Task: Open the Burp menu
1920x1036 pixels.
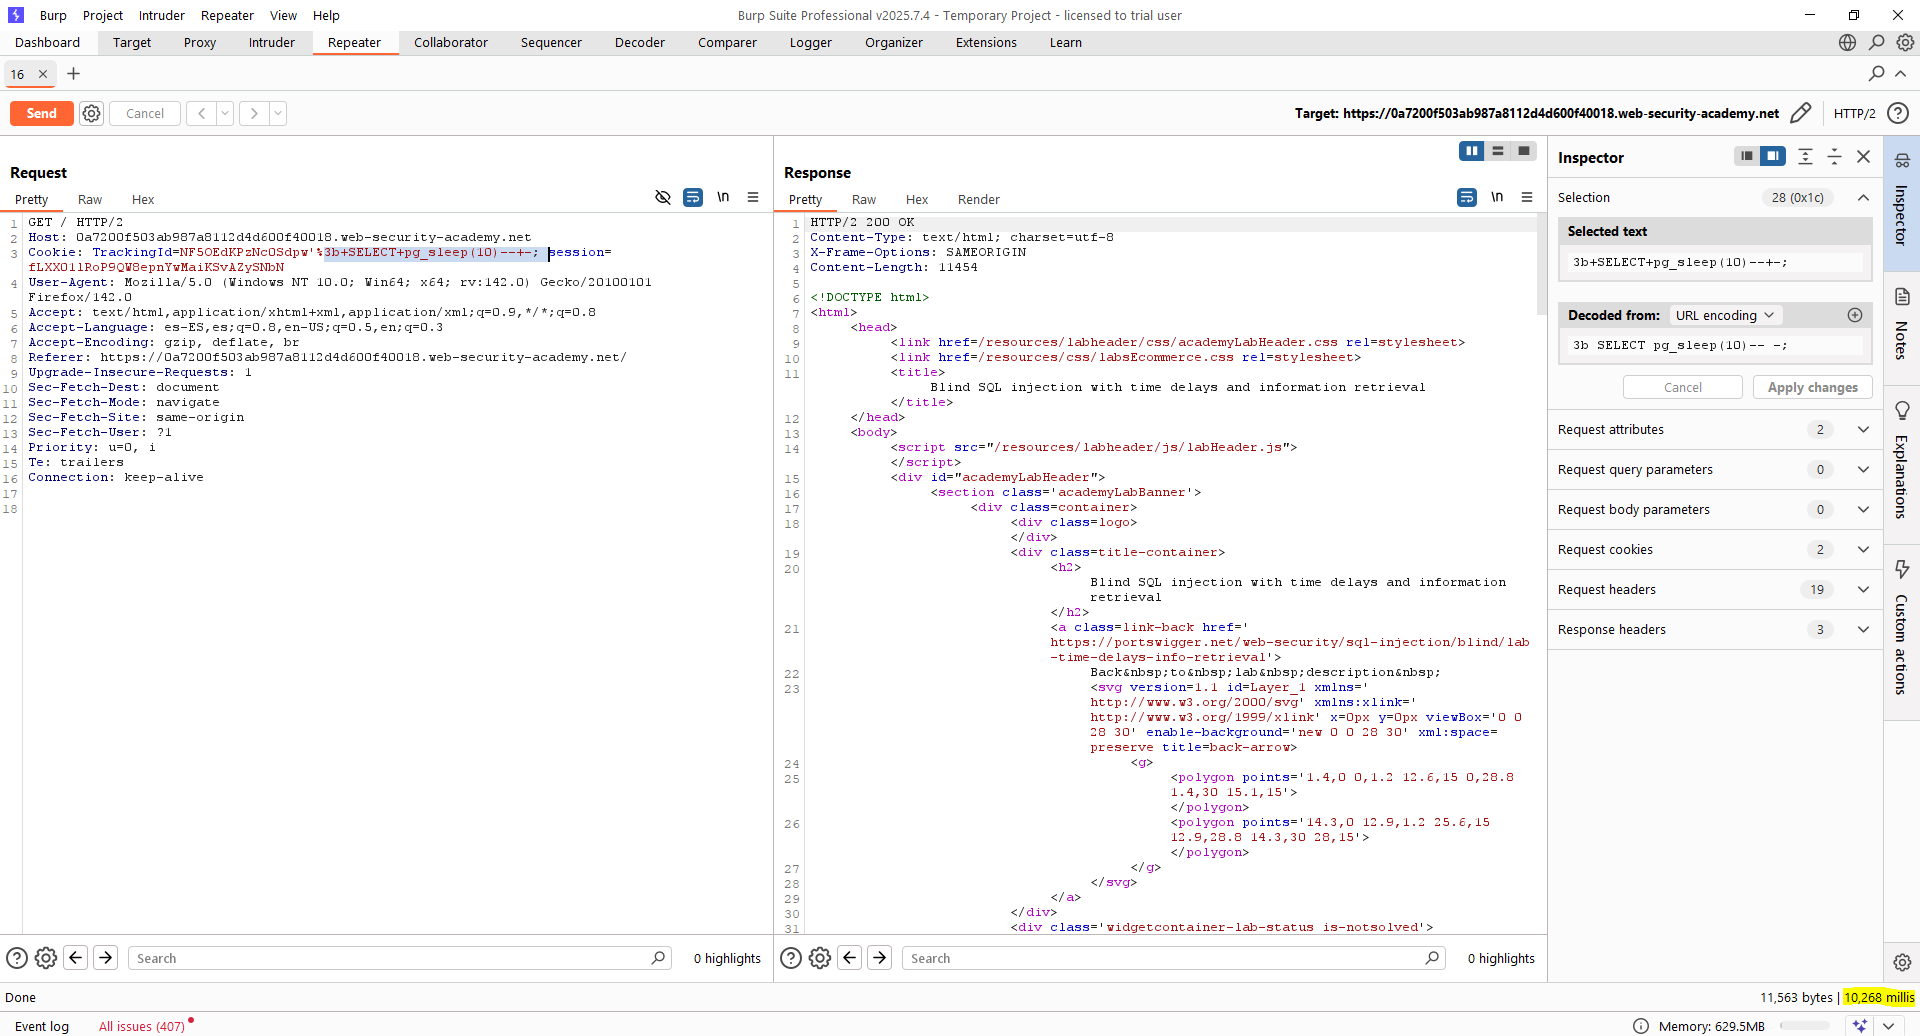Action: point(53,15)
